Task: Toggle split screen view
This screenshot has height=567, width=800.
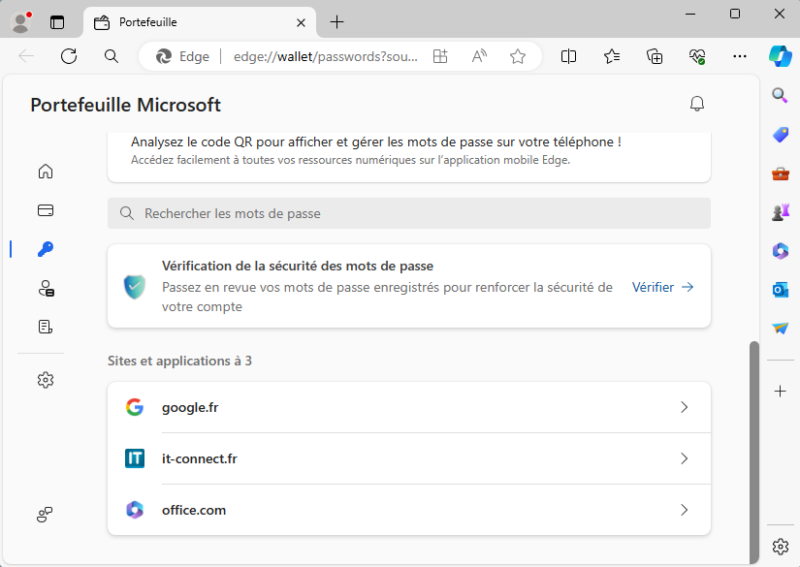Action: tap(569, 57)
